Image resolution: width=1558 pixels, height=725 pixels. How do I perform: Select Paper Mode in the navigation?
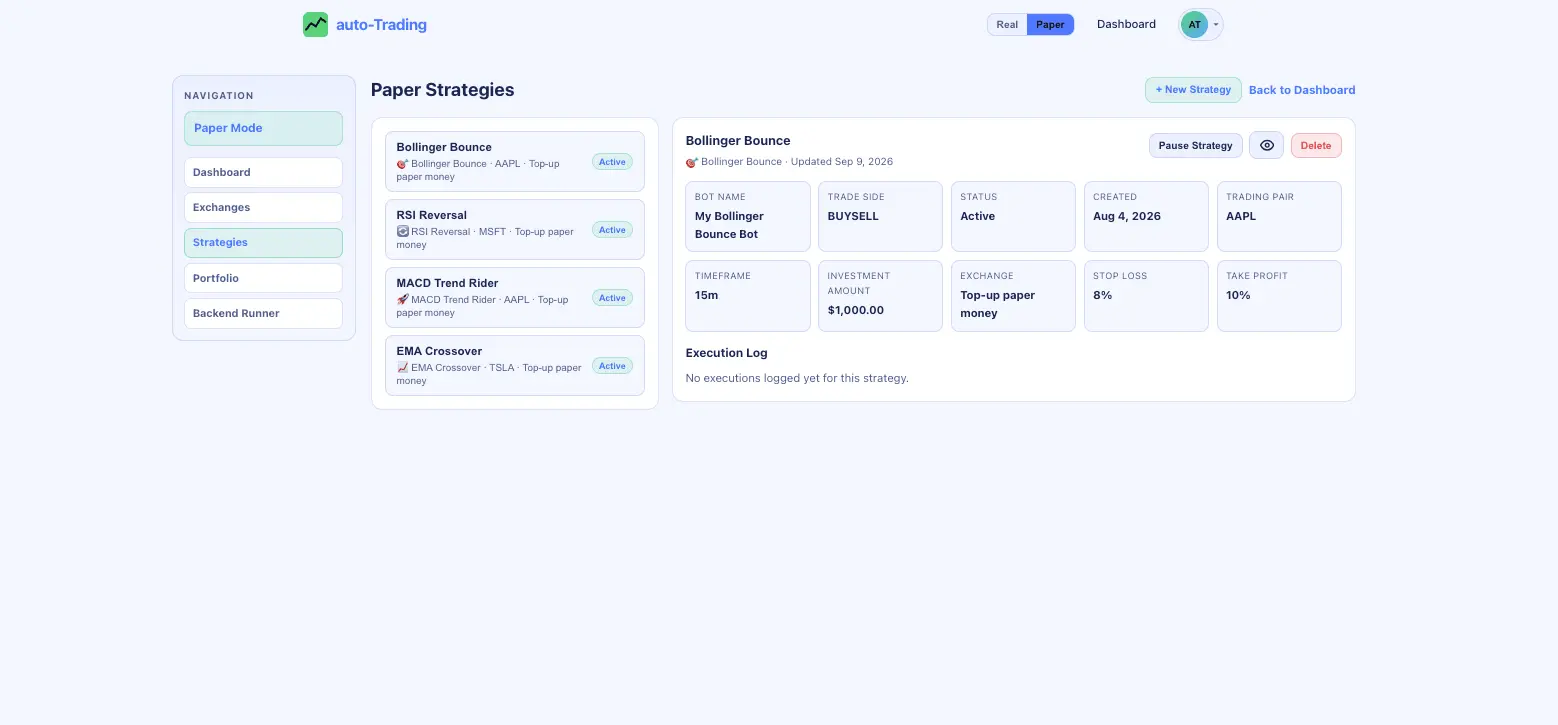coord(263,128)
